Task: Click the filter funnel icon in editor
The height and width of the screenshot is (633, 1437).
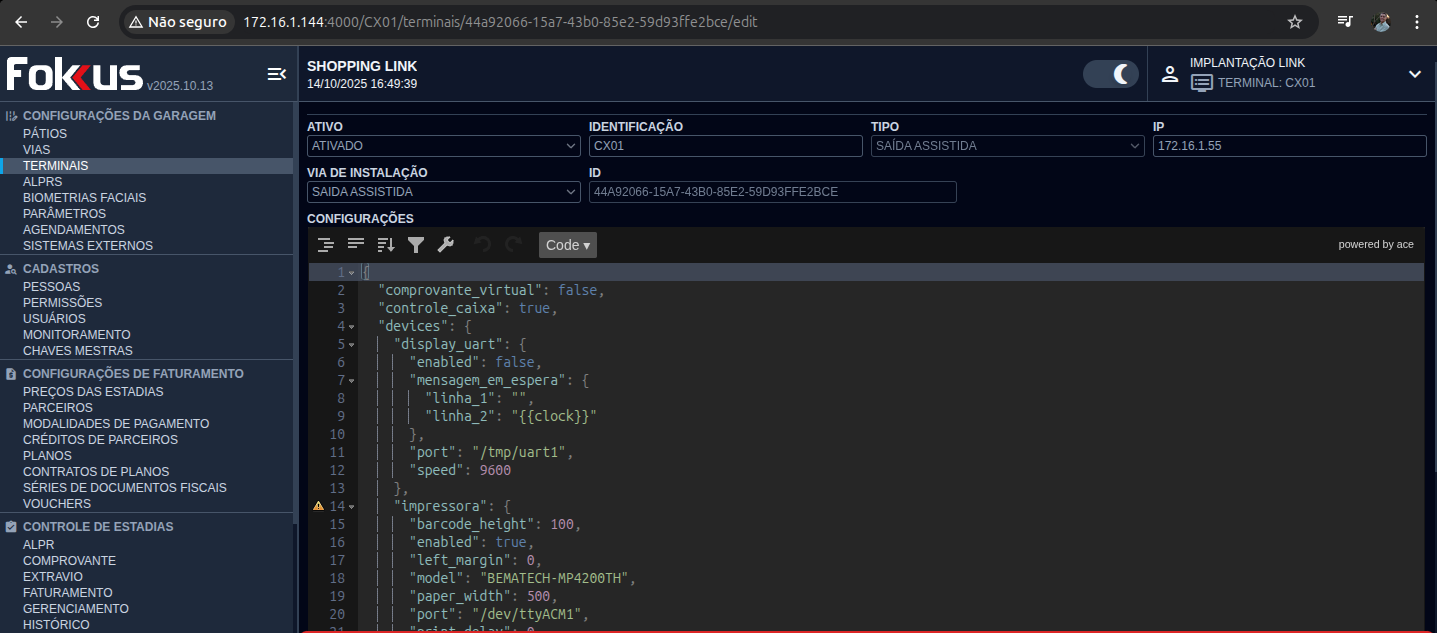Action: click(x=416, y=245)
